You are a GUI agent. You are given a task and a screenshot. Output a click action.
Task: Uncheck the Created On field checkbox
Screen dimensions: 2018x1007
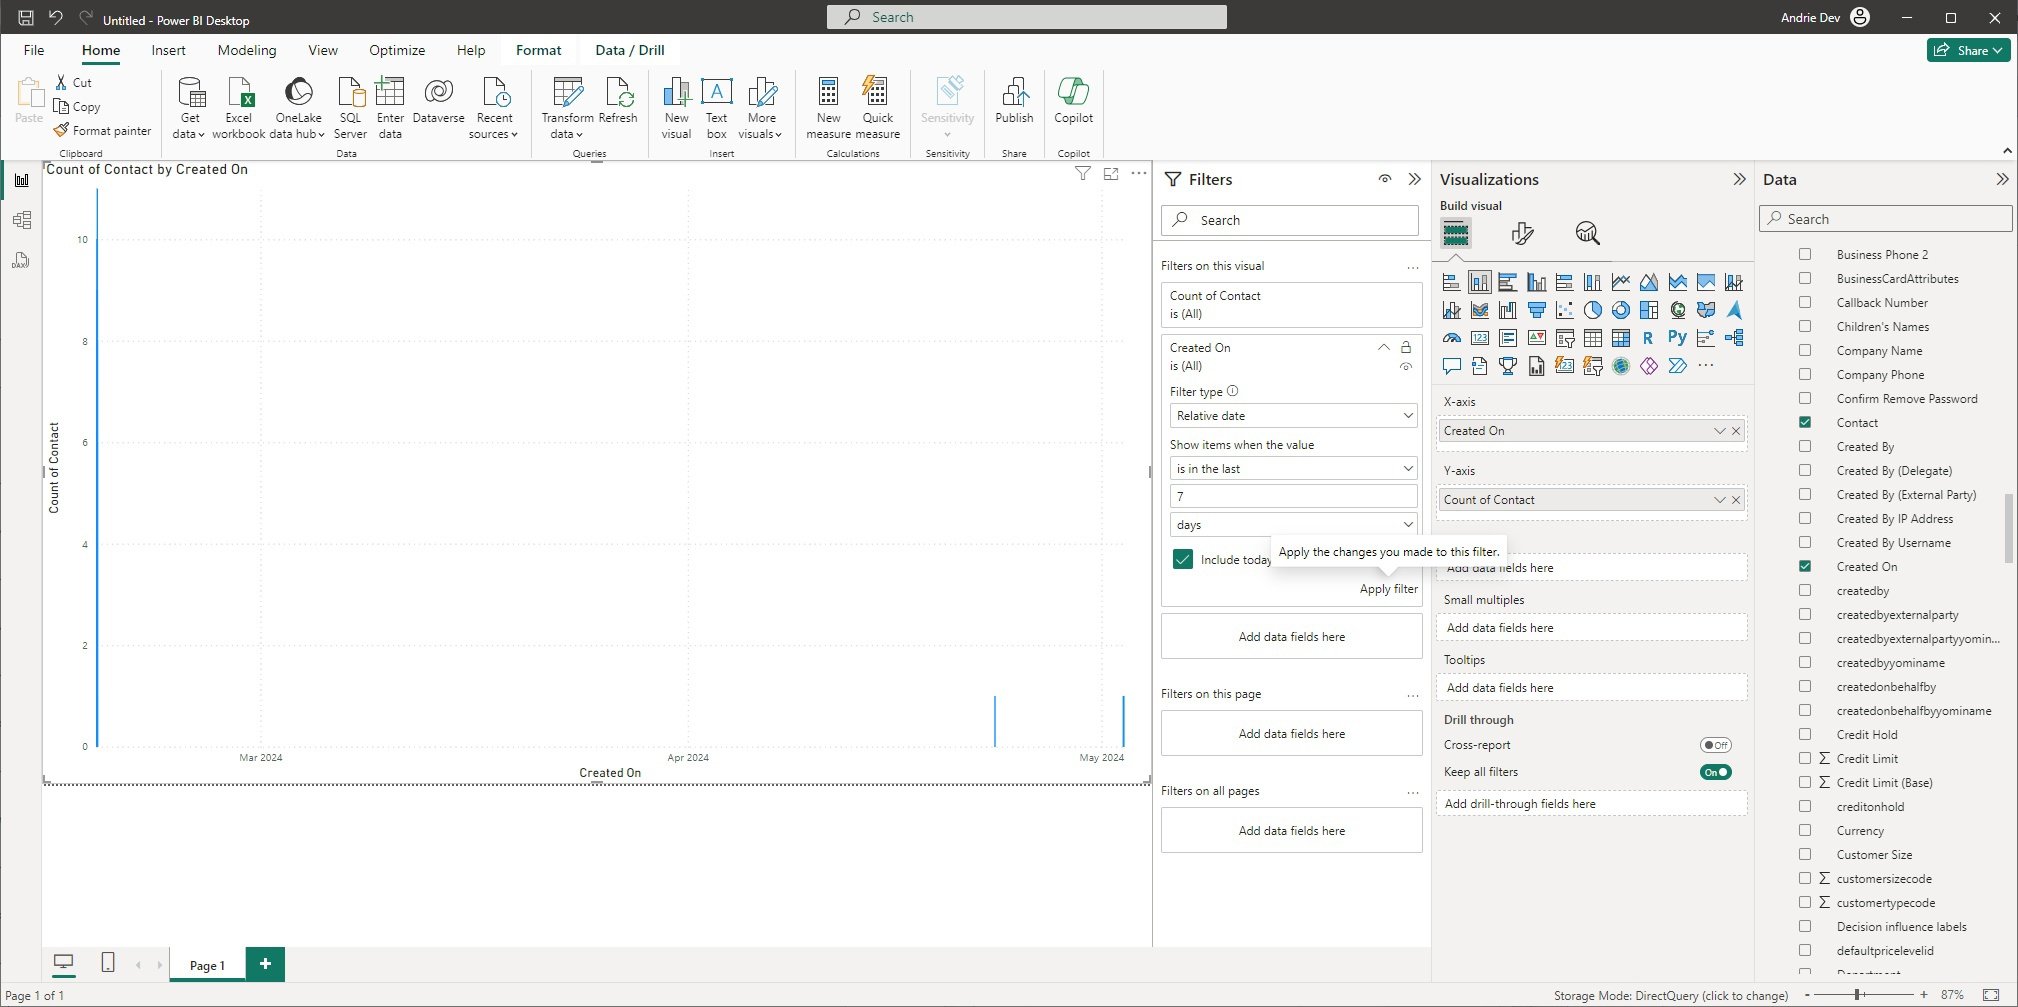pos(1805,566)
